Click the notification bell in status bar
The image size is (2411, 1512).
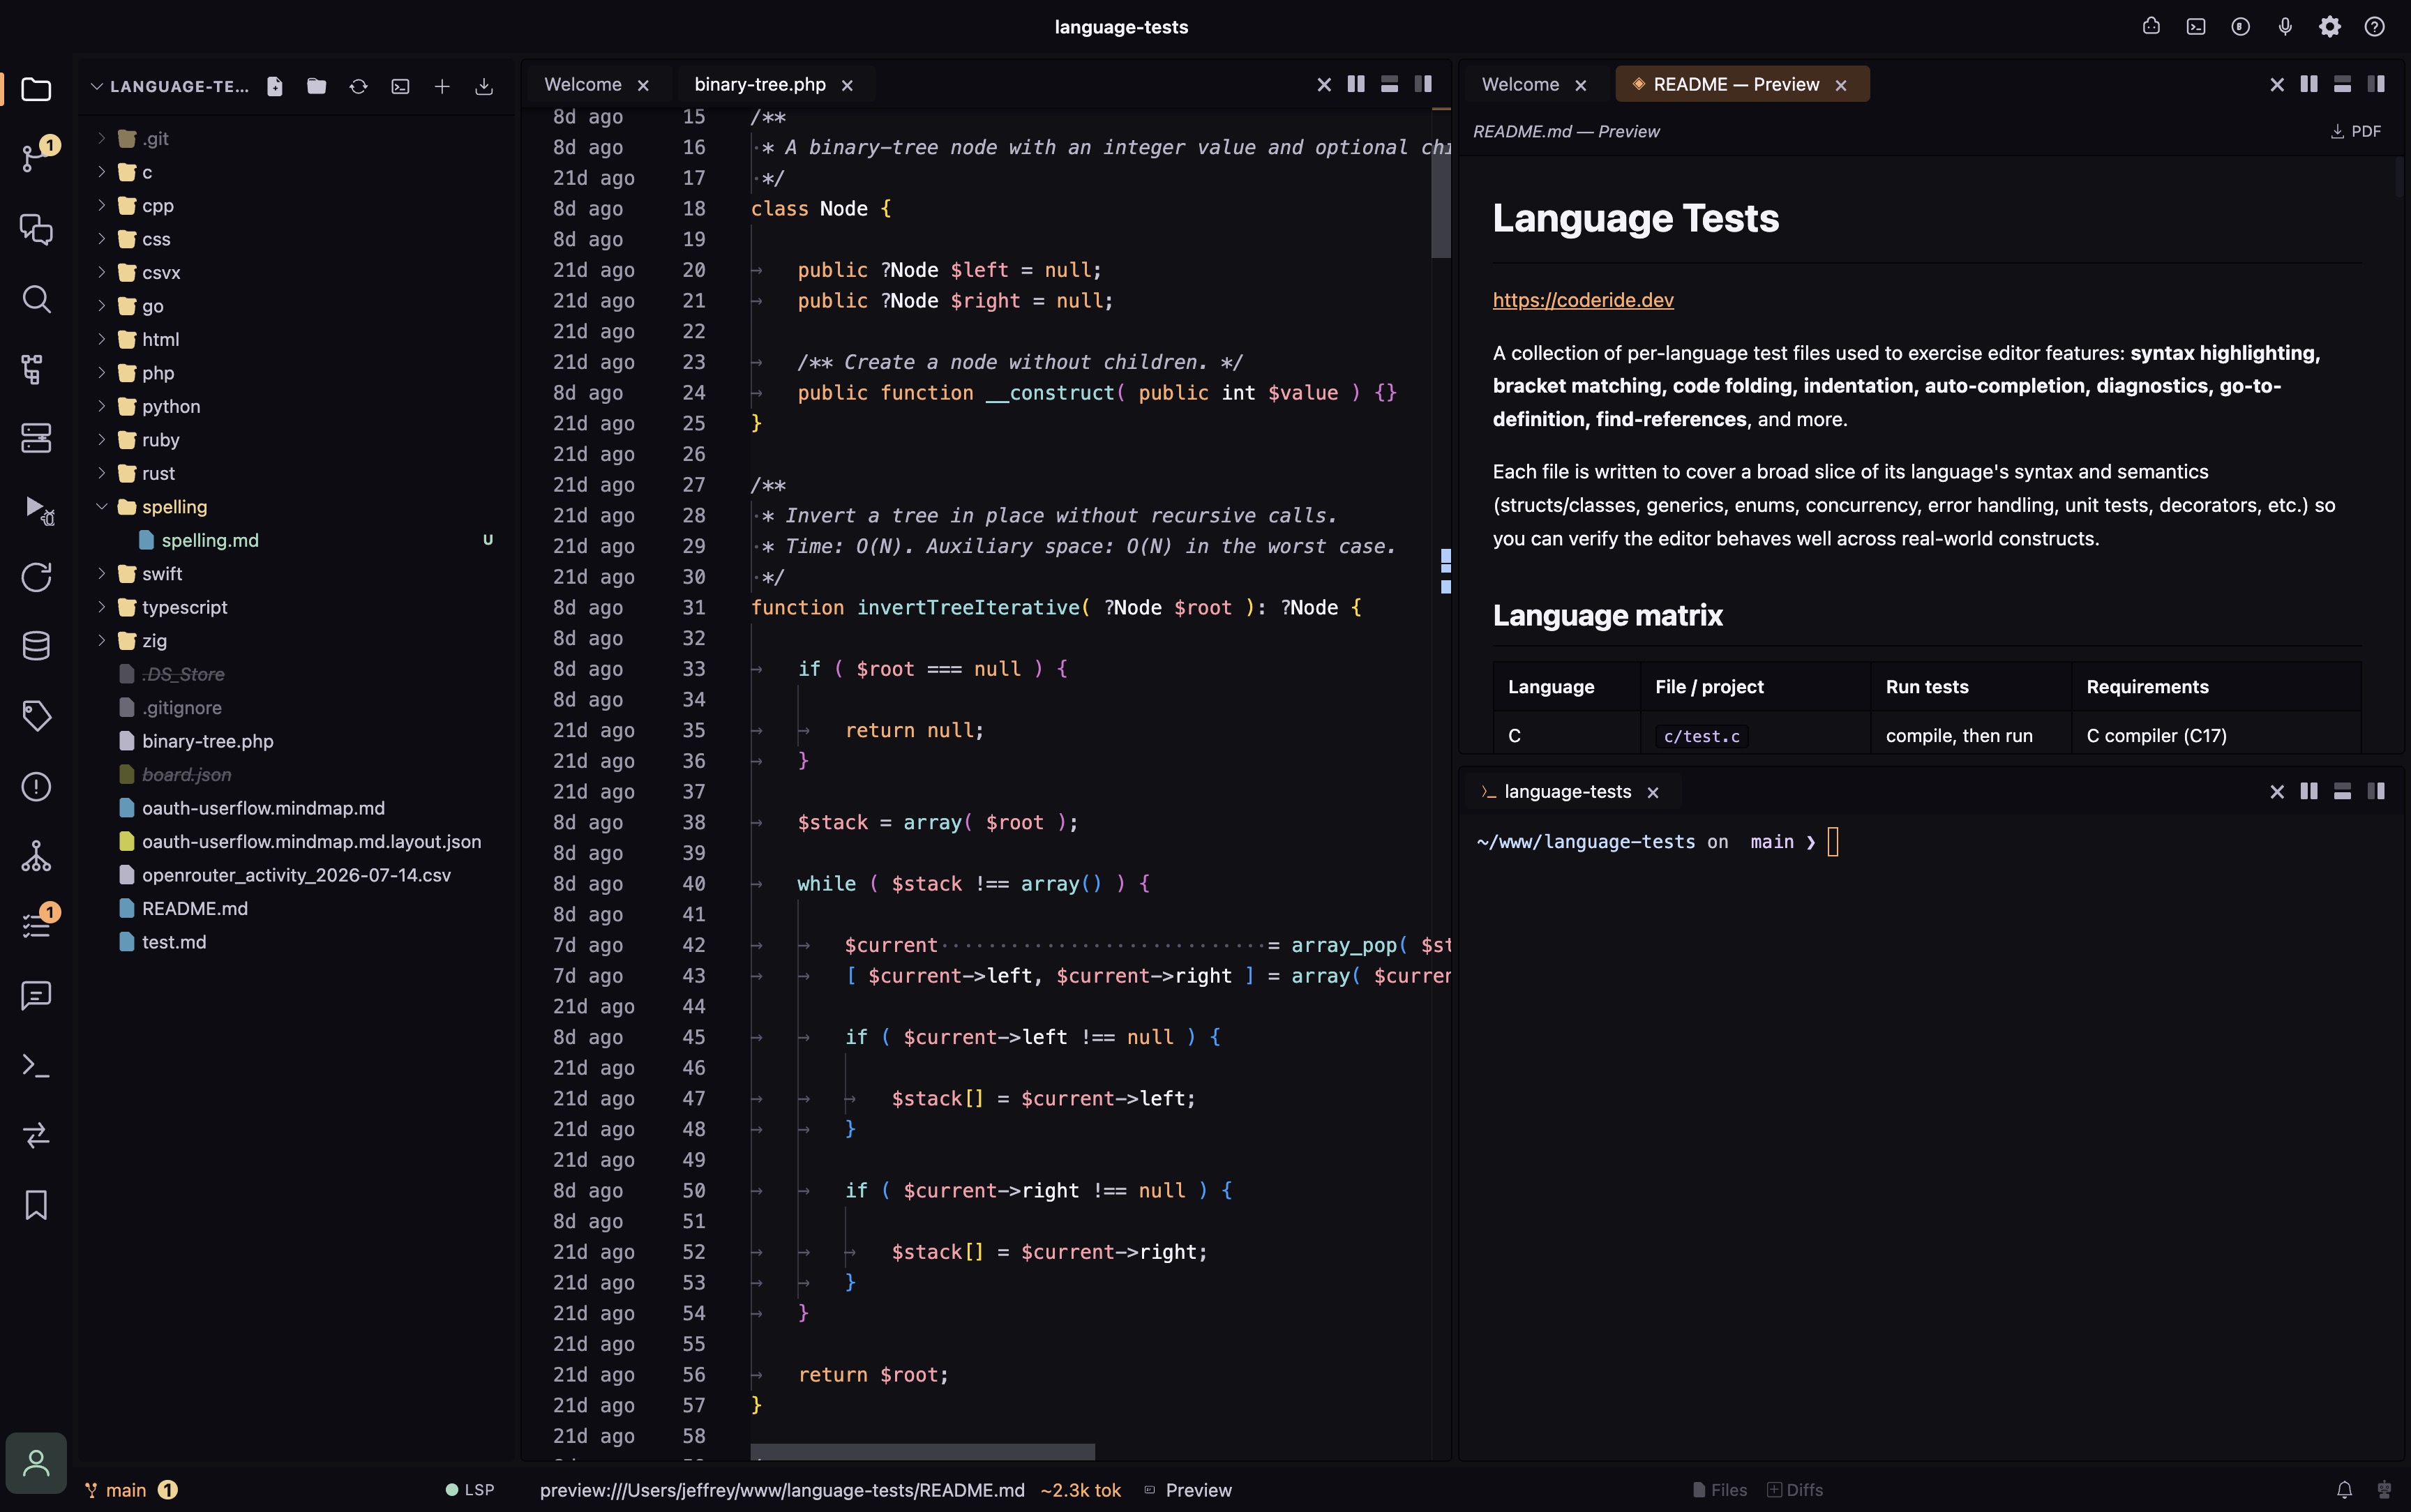point(2344,1490)
